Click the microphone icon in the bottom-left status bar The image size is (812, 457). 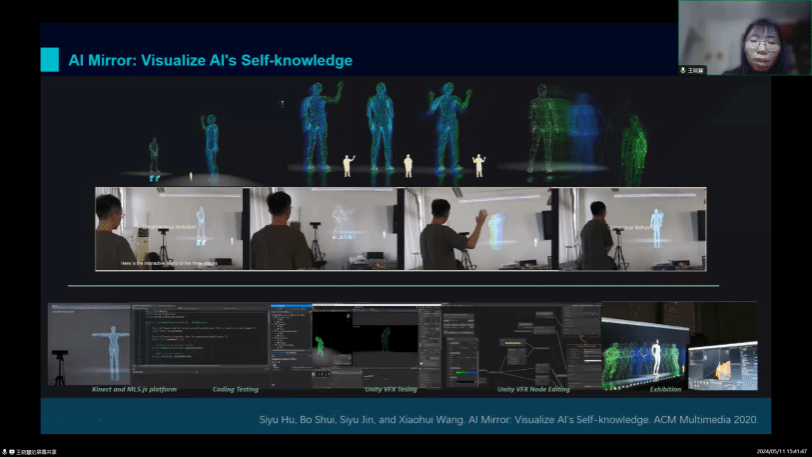click(5, 452)
